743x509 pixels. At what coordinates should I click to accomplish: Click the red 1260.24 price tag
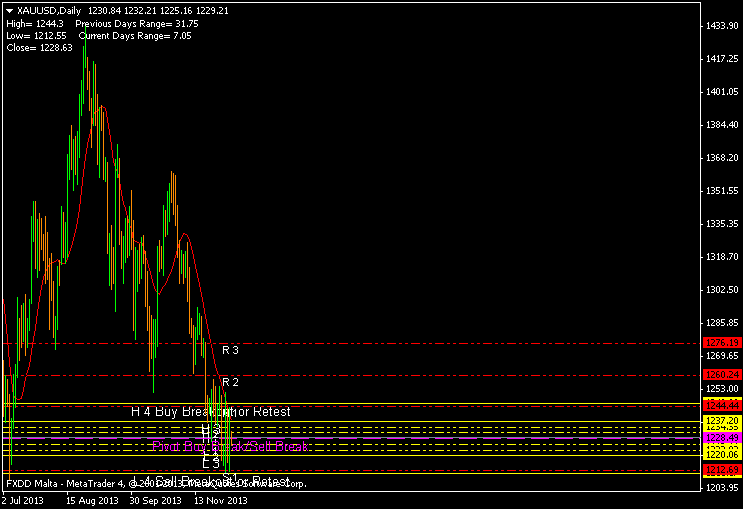[x=721, y=374]
